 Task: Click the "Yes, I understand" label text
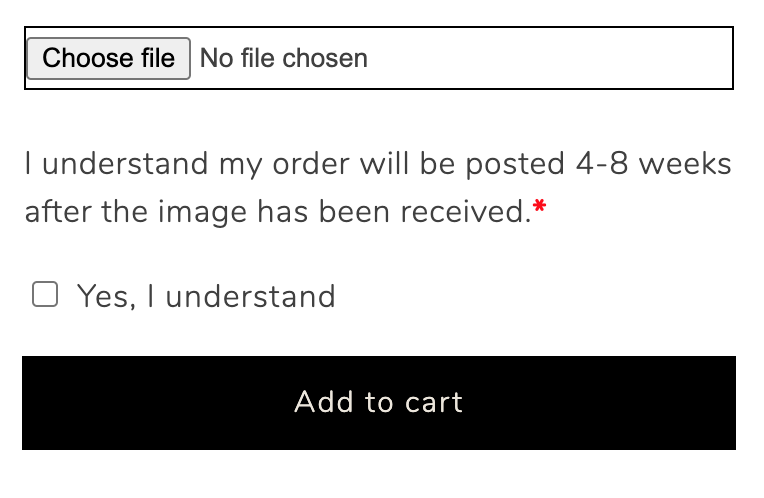[206, 296]
